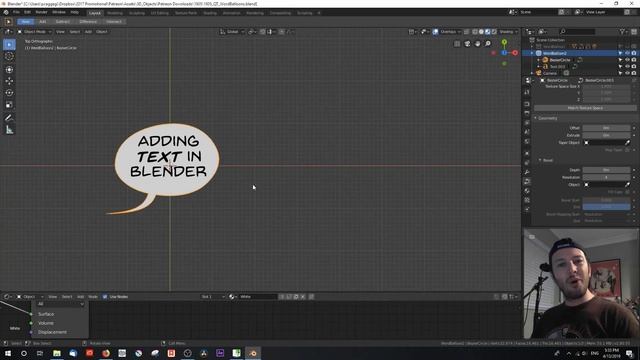The width and height of the screenshot is (640, 360).
Task: Click the red X axis gizmo
Action: point(515,53)
